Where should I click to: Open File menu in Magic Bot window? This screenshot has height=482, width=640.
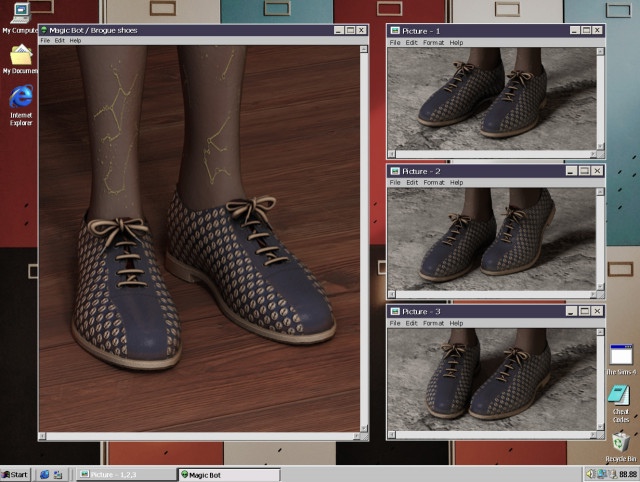[x=45, y=41]
